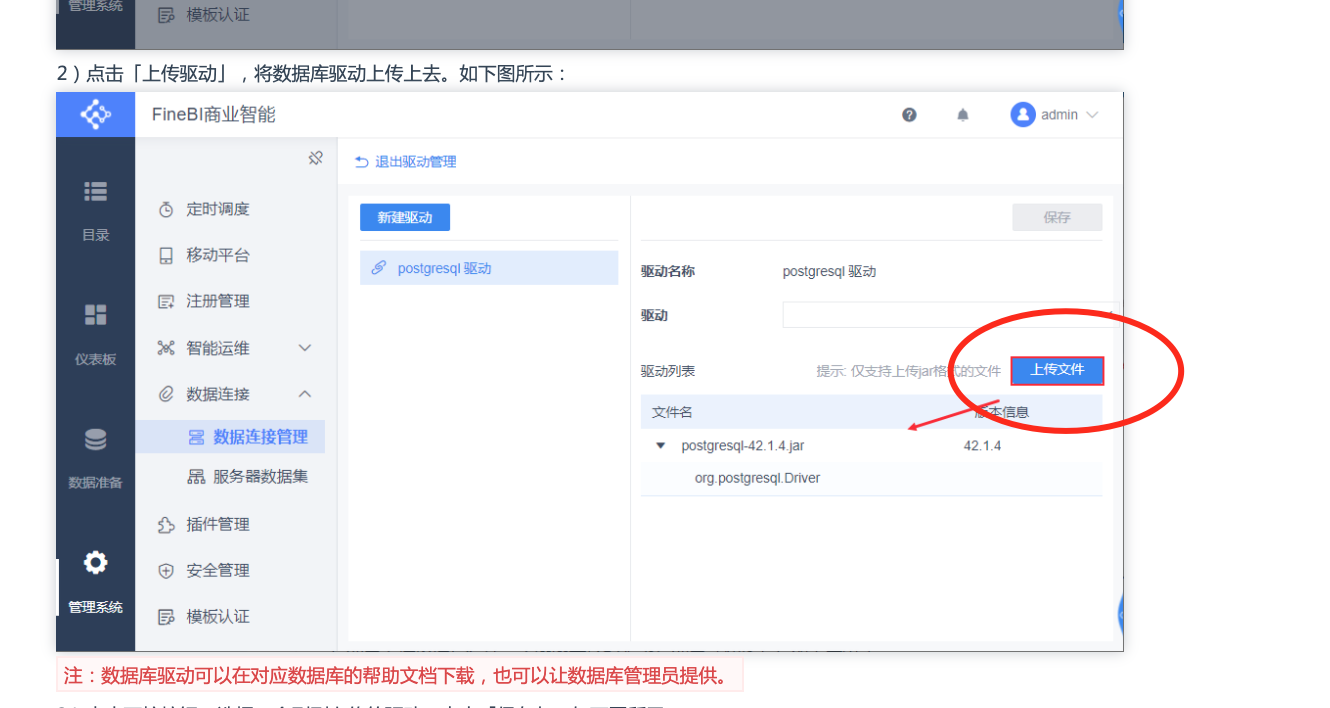Collapse the postgresql-42.1.4.jar row triangle
Viewport: 1330px width, 708px height.
(660, 446)
